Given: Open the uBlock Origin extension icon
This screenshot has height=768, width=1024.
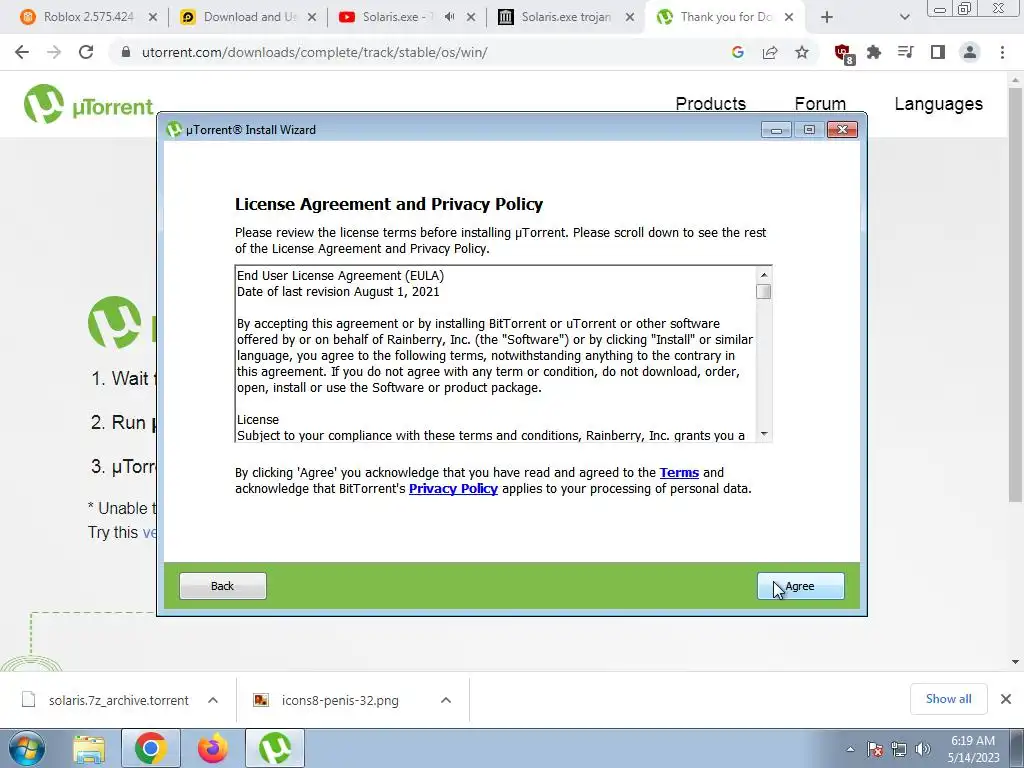Looking at the screenshot, I should pyautogui.click(x=844, y=54).
